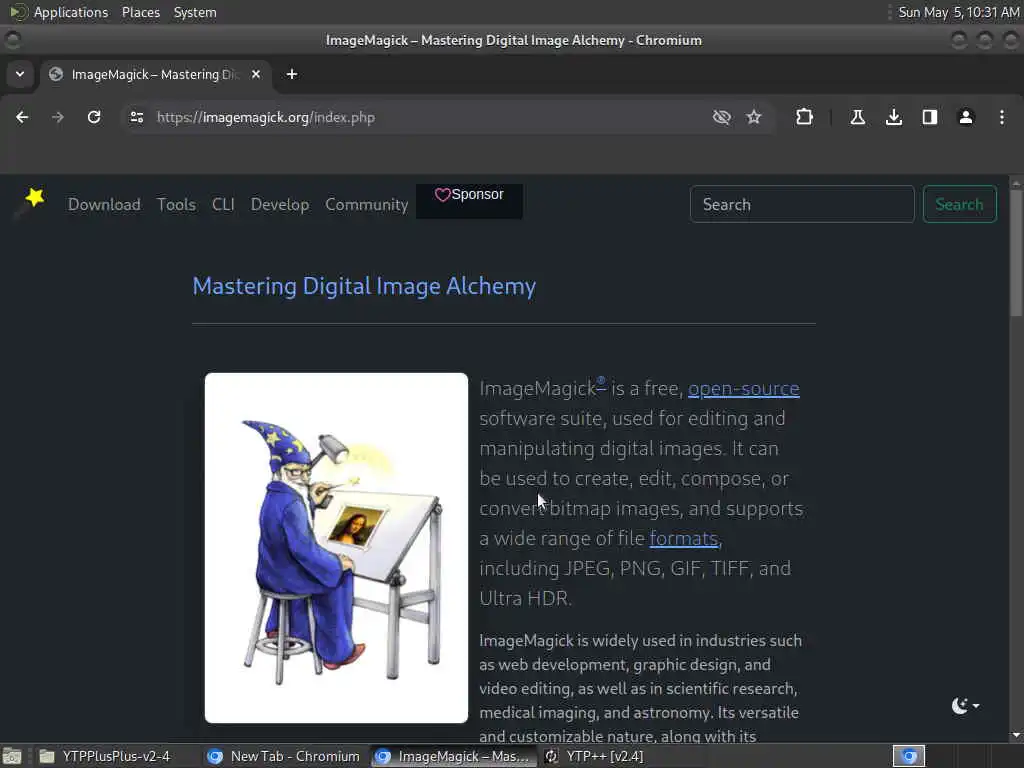Toggle the moon theme switcher dropdown
This screenshot has height=768, width=1024.
[965, 705]
